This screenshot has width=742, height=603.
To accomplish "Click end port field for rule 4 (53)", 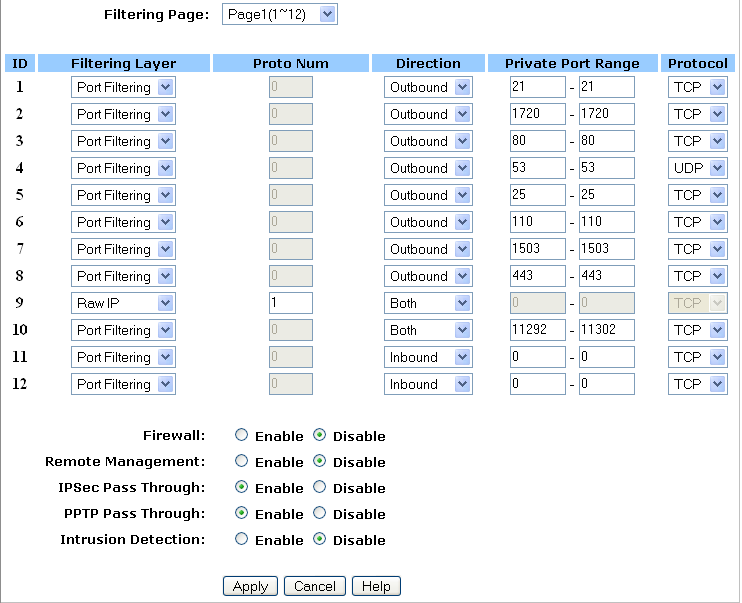I will tap(607, 168).
